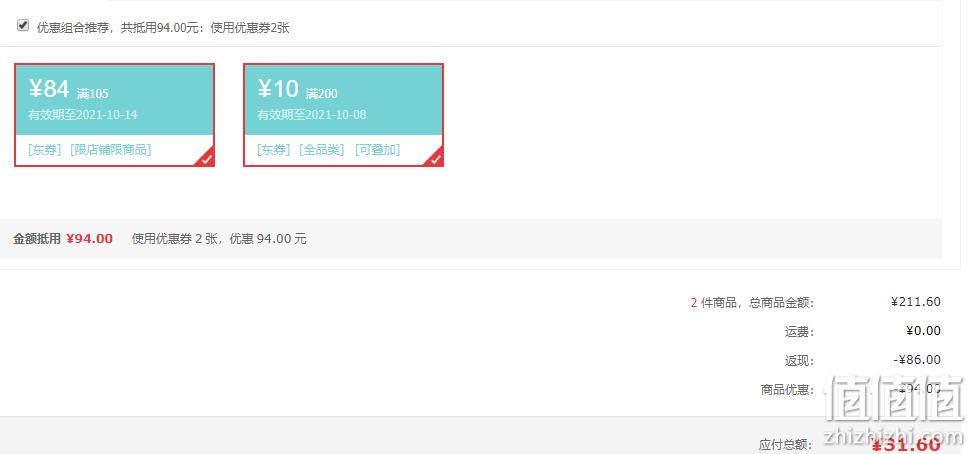Click the 金额抵用 ¥94.00 amount
Image resolution: width=973 pixels, height=454 pixels.
click(x=89, y=239)
